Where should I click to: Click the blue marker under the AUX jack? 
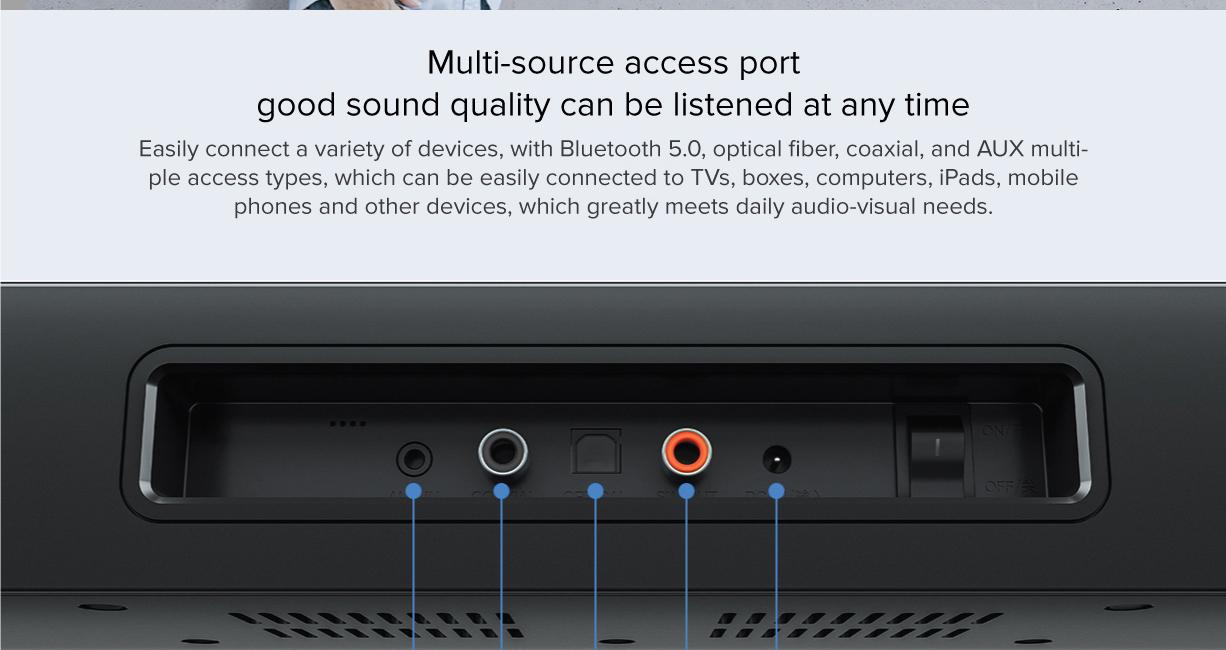click(x=414, y=492)
